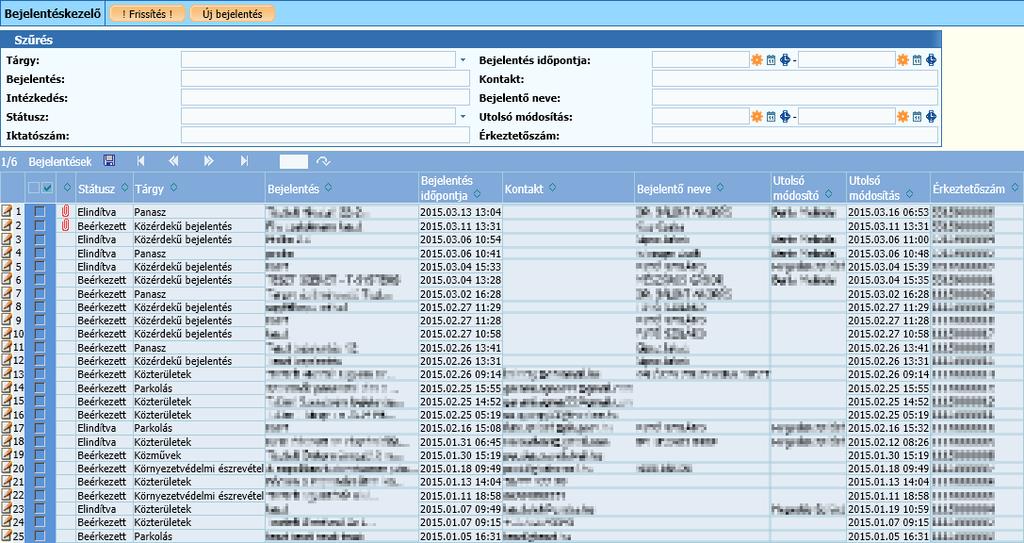Click the page number input box
Screen dimensions: 1024x543
293,161
